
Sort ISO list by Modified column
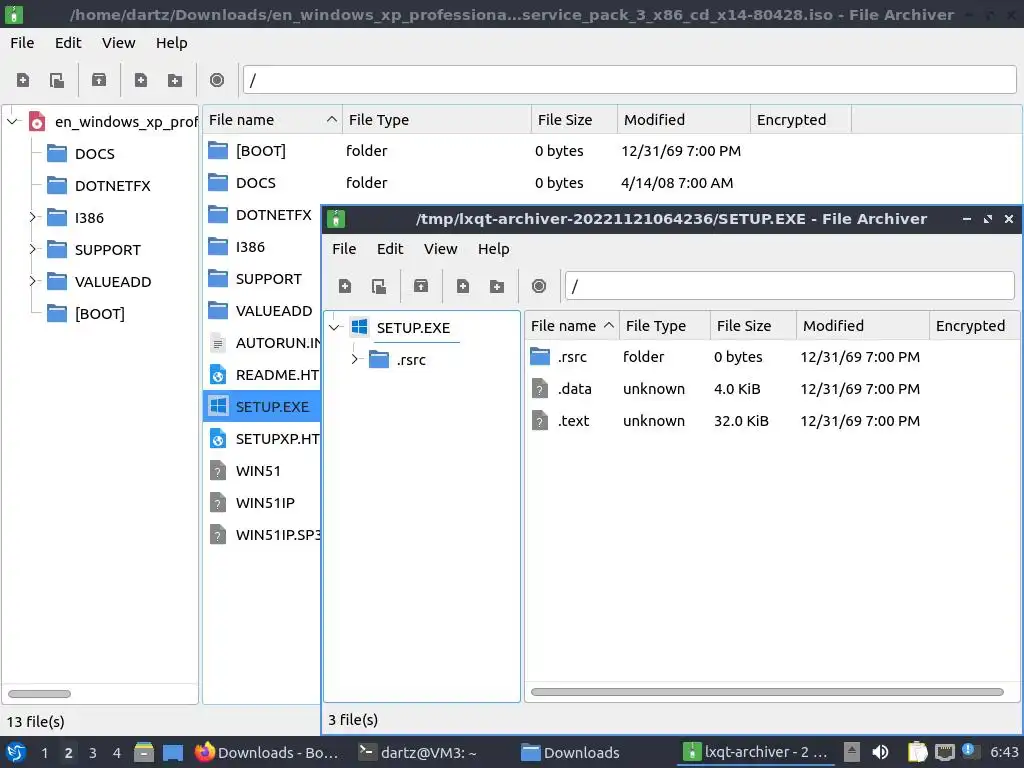click(684, 120)
